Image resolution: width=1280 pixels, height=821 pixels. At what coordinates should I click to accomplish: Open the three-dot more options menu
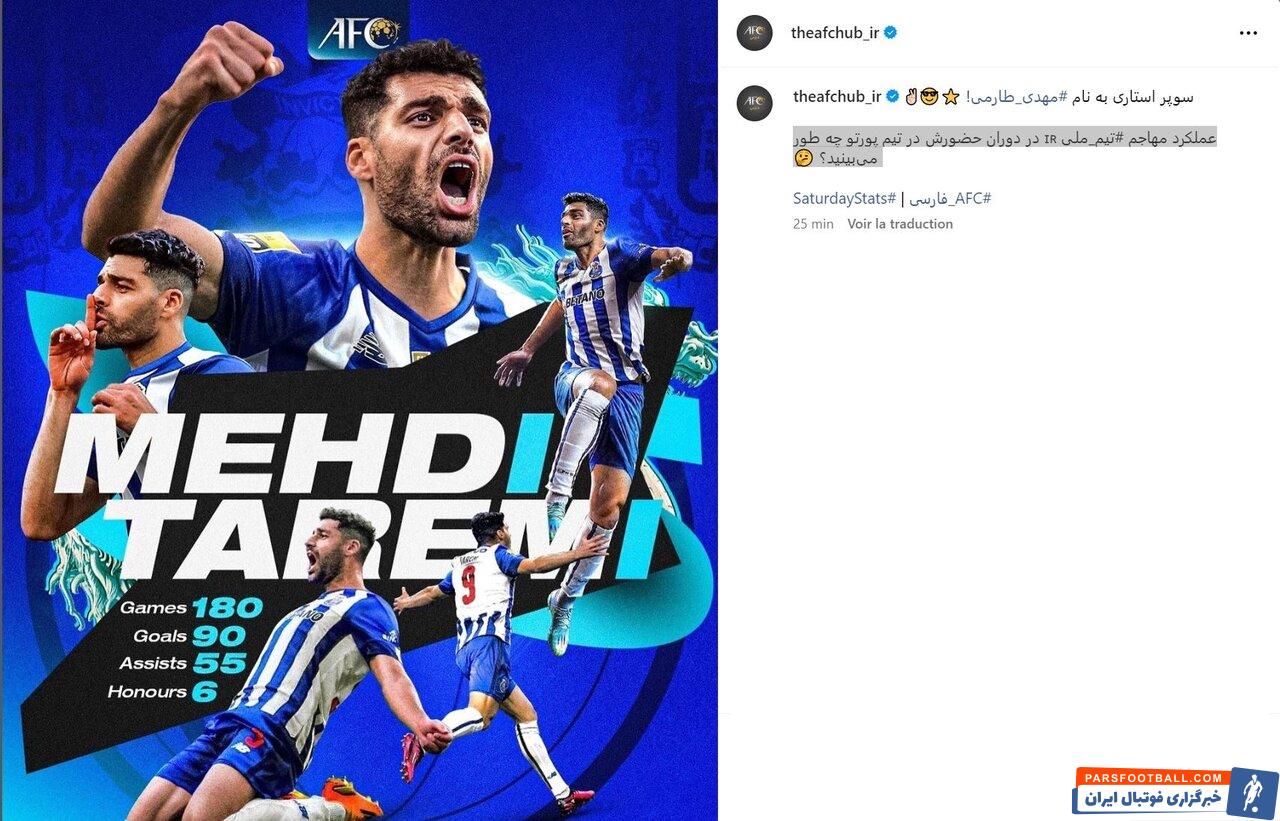1248,33
